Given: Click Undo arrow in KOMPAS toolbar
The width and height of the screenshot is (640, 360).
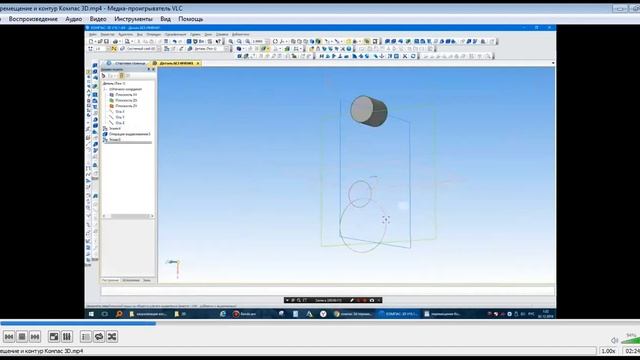Looking at the screenshot, I should [x=175, y=41].
